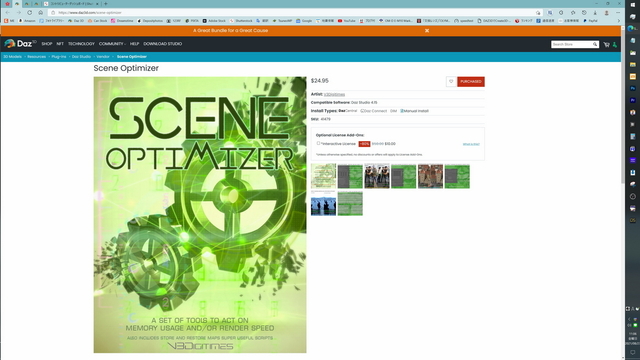Screen dimensions: 640x360
Task: Open the SHOP menu item
Action: (47, 44)
